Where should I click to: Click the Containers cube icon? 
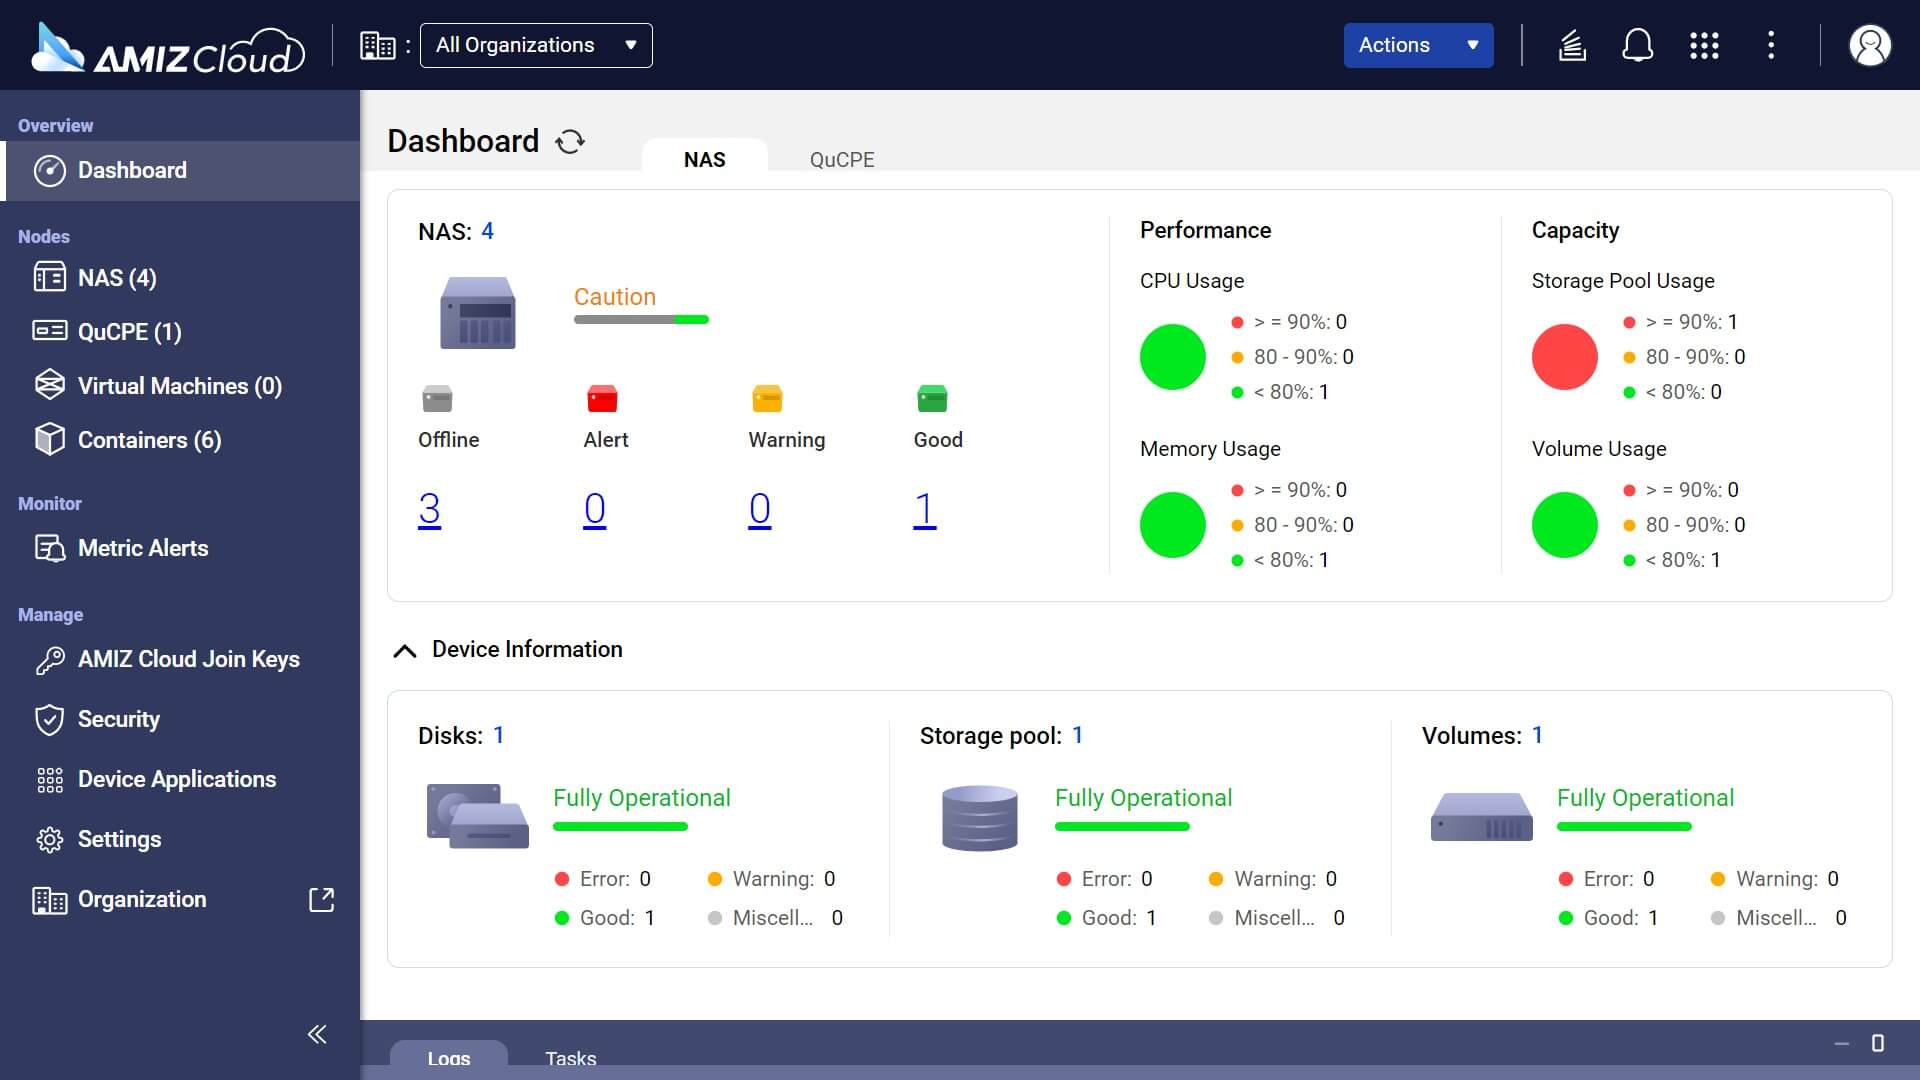point(49,439)
